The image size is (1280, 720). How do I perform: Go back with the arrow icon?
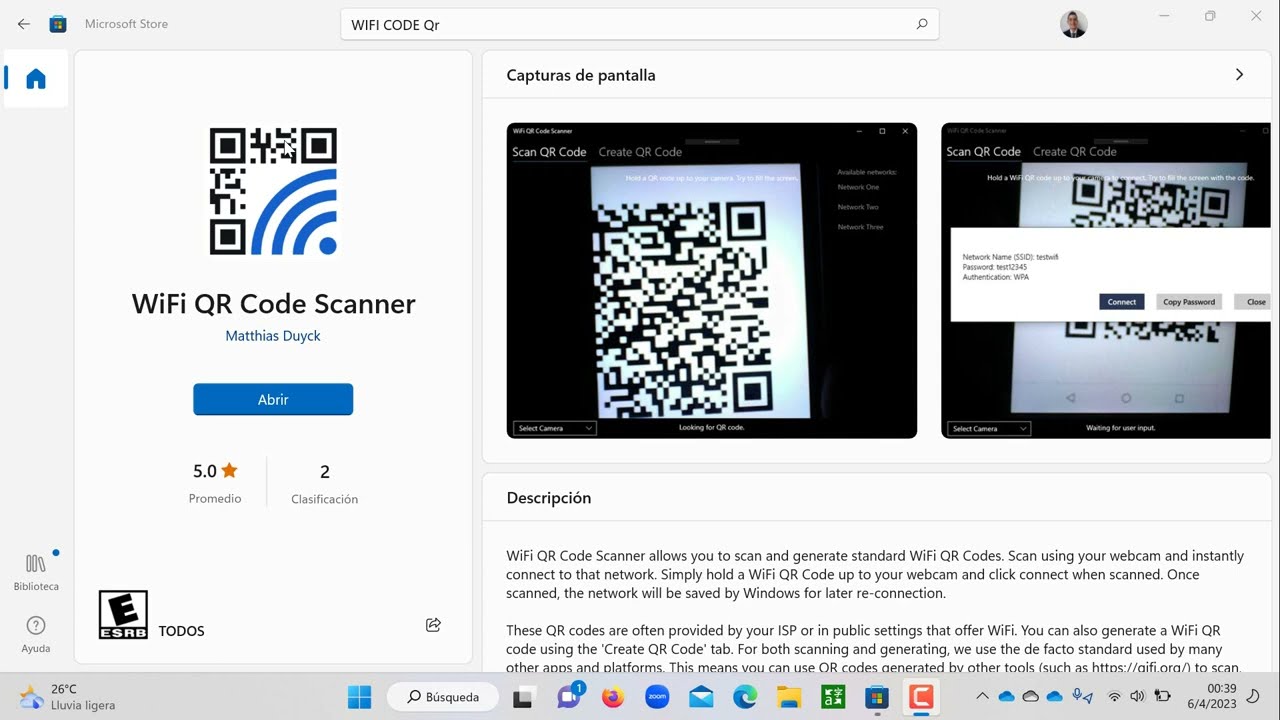pos(24,24)
